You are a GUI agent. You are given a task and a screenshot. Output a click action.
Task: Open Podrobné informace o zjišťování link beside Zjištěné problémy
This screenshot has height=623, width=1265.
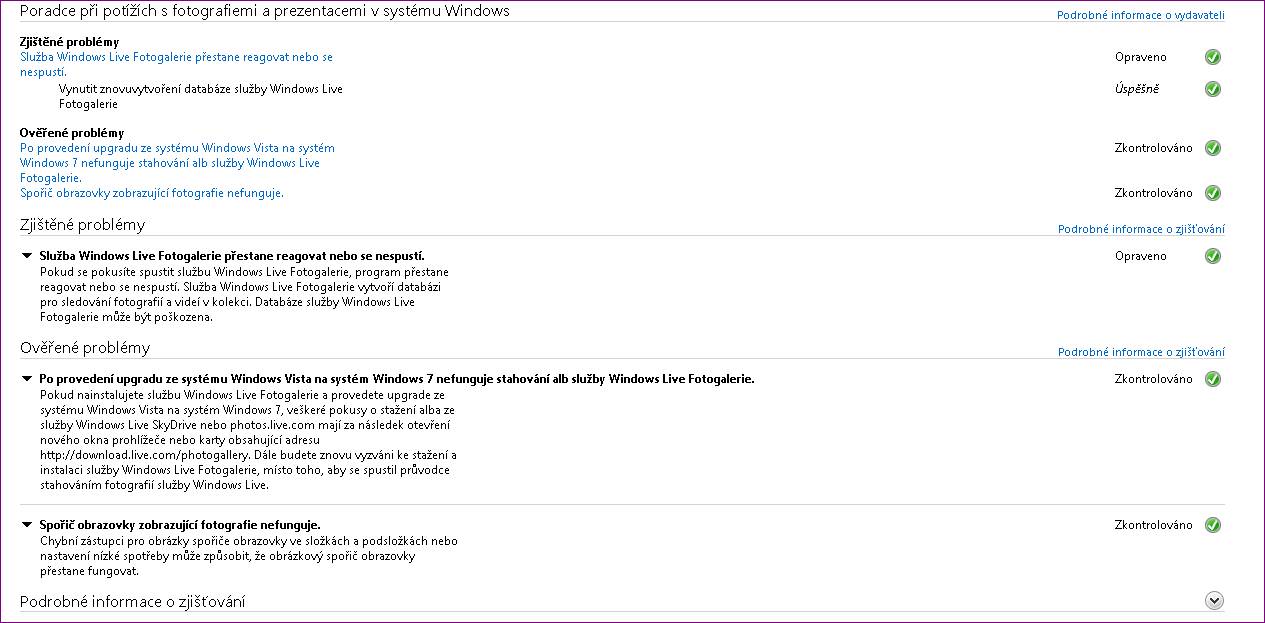pos(1141,229)
